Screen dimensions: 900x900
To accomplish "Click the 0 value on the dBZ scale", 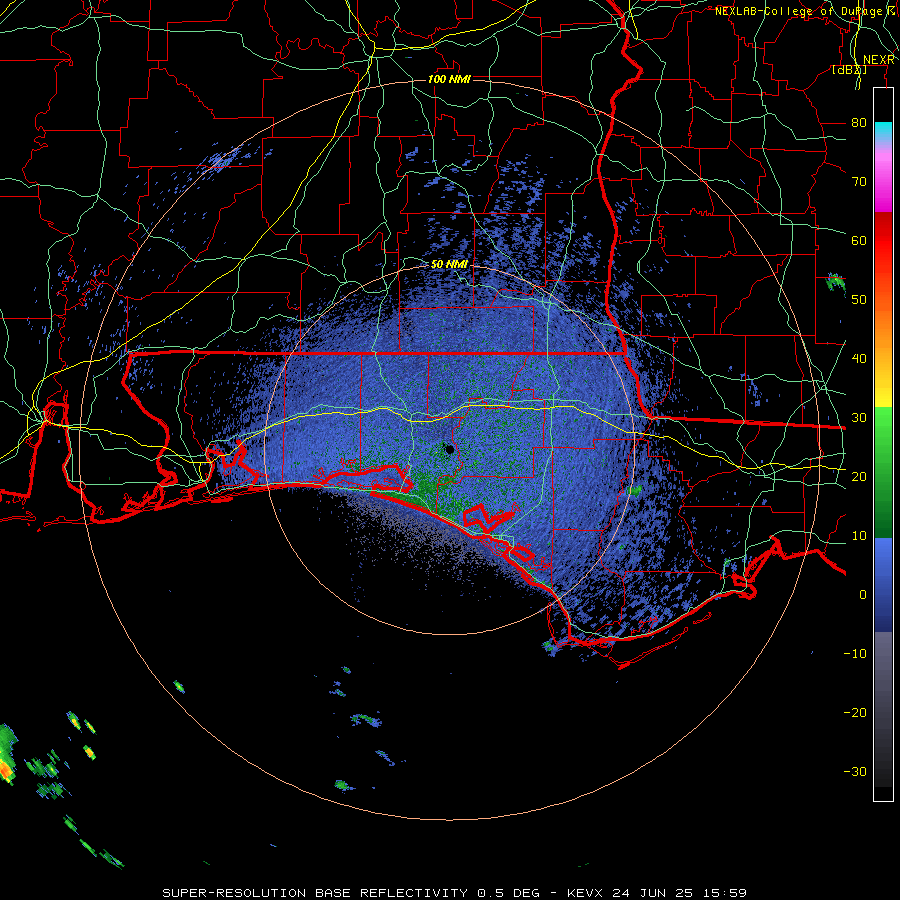I will 863,595.
